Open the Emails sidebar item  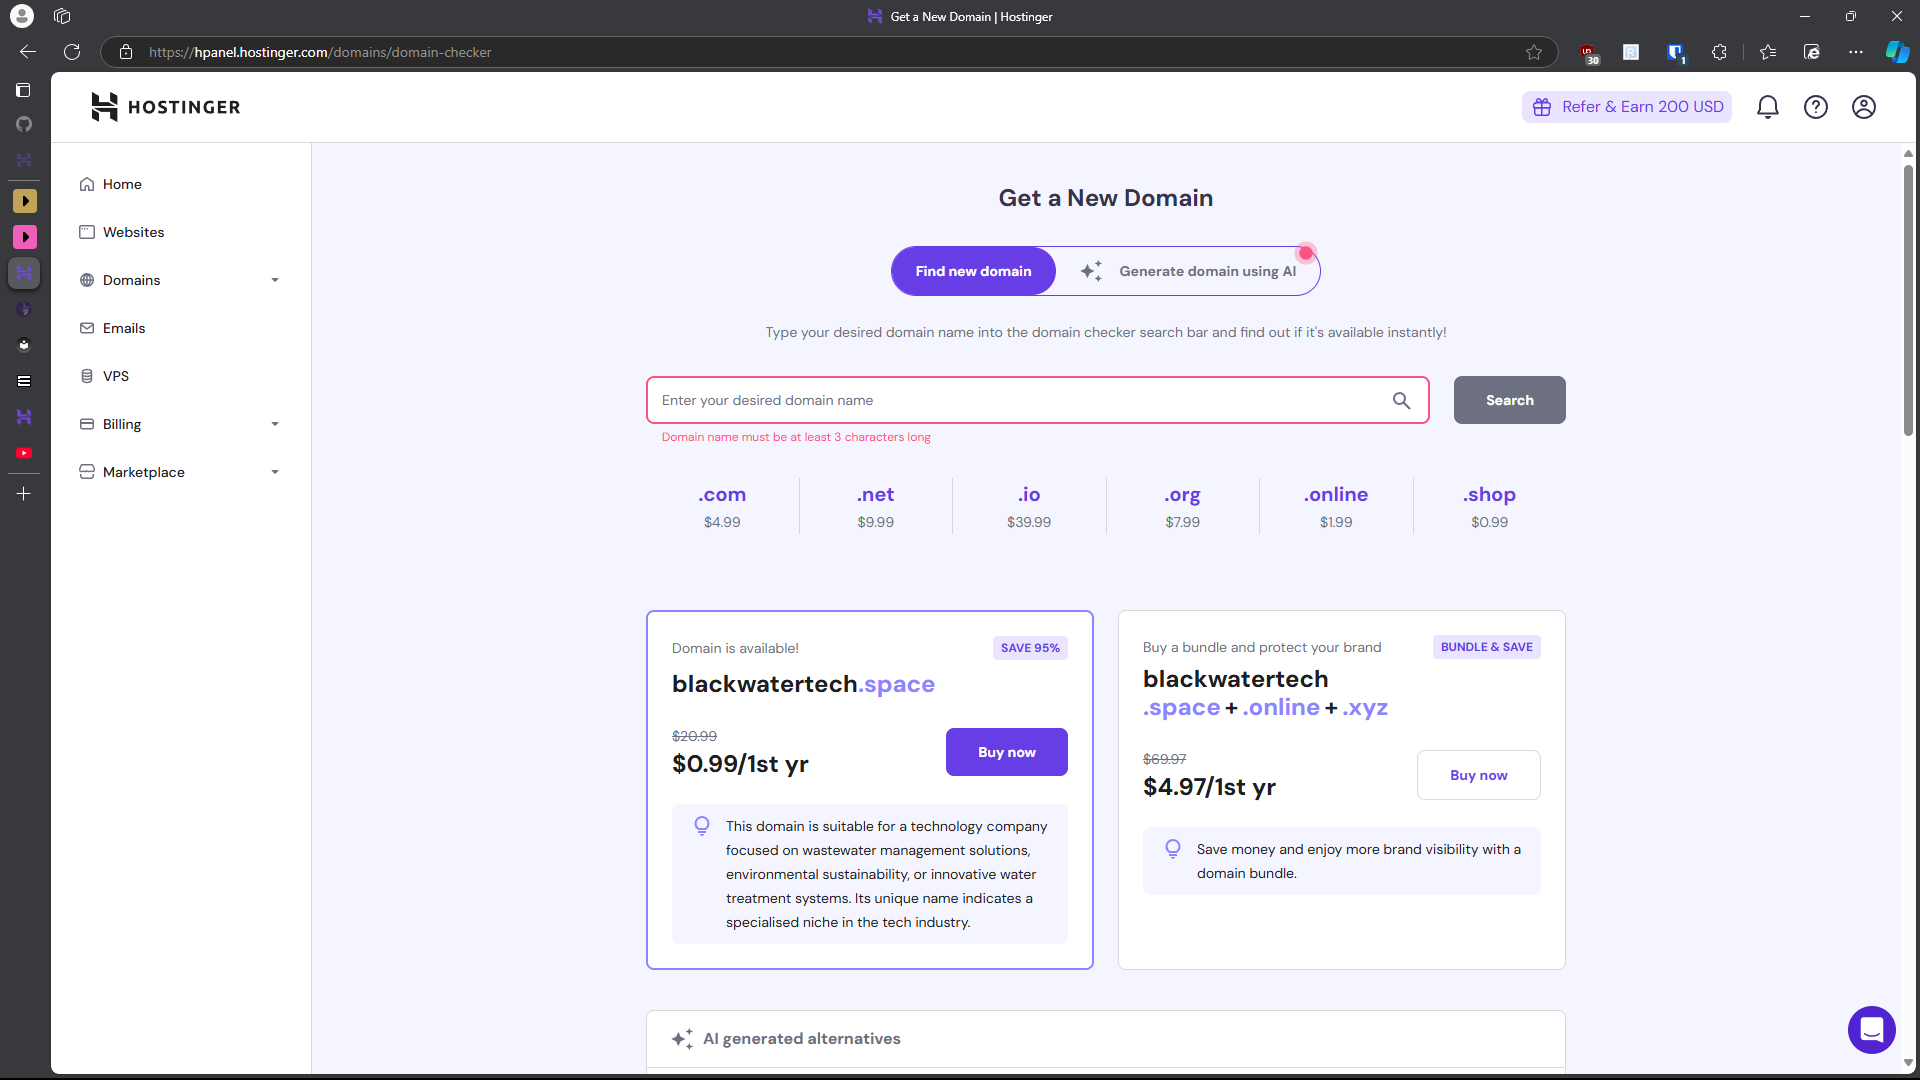point(124,328)
